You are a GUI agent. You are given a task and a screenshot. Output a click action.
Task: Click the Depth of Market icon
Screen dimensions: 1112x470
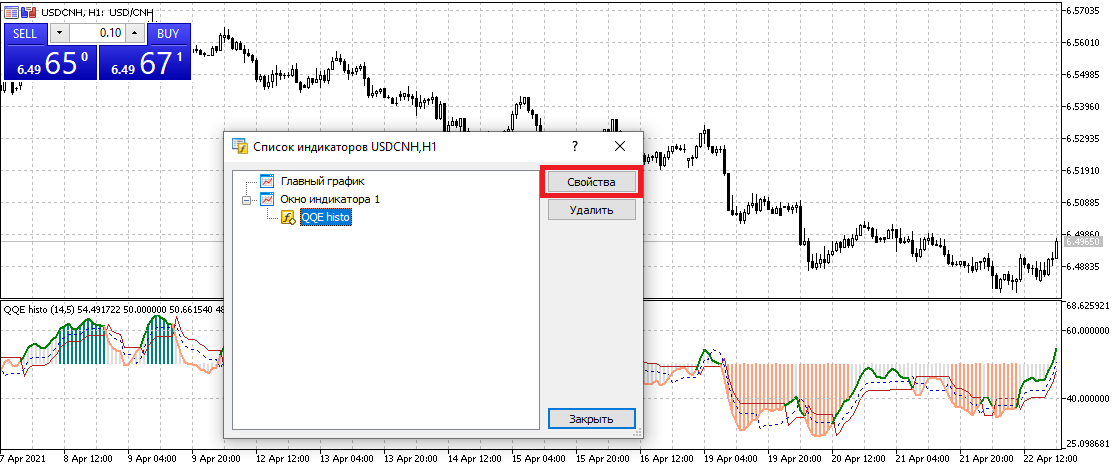tap(26, 11)
